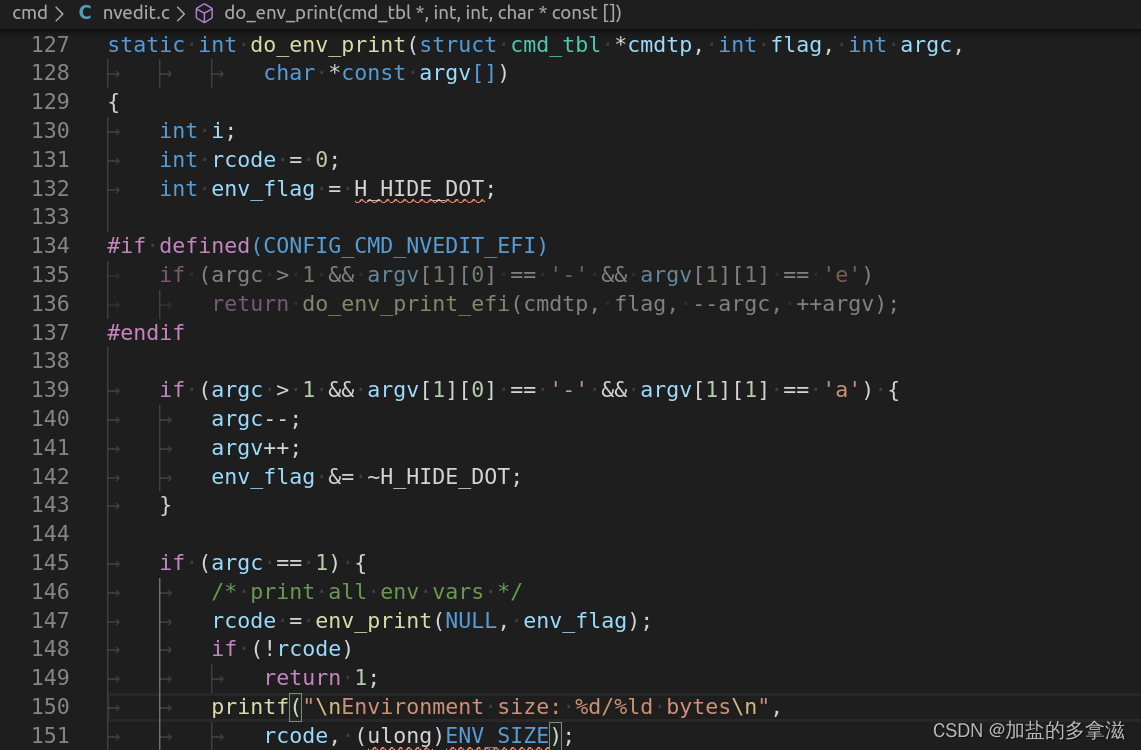The height and width of the screenshot is (750, 1141).
Task: Click 'int rcode = 0' declaration on line 131
Action: pyautogui.click(x=249, y=160)
